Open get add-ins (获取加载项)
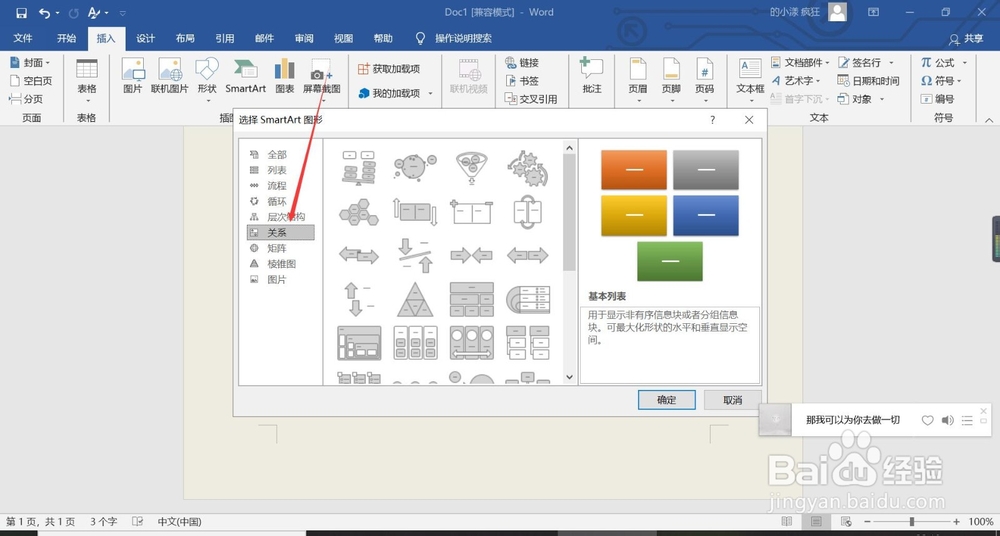This screenshot has width=1000, height=536. tap(389, 69)
